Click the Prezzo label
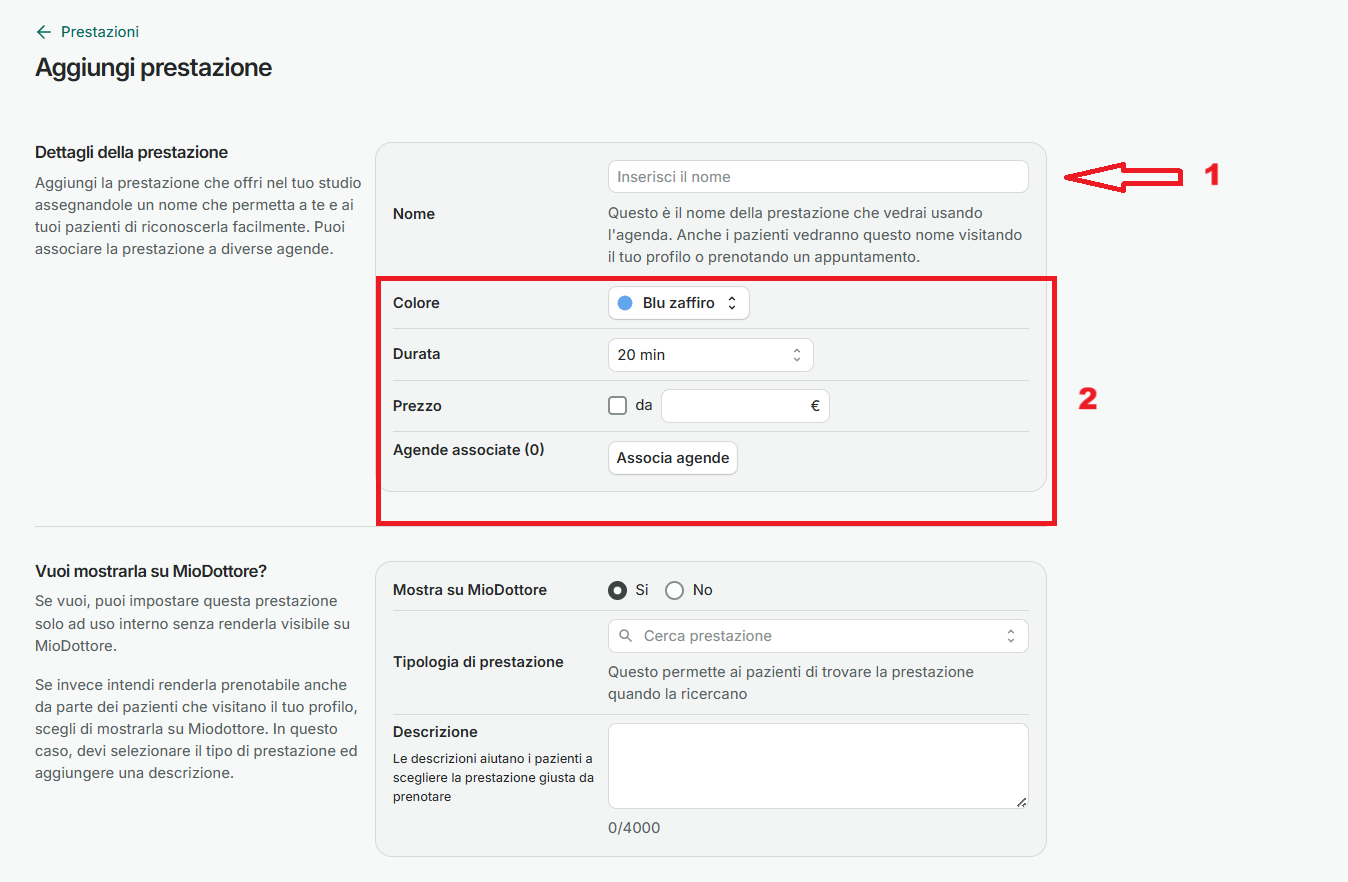1348x882 pixels. (418, 406)
